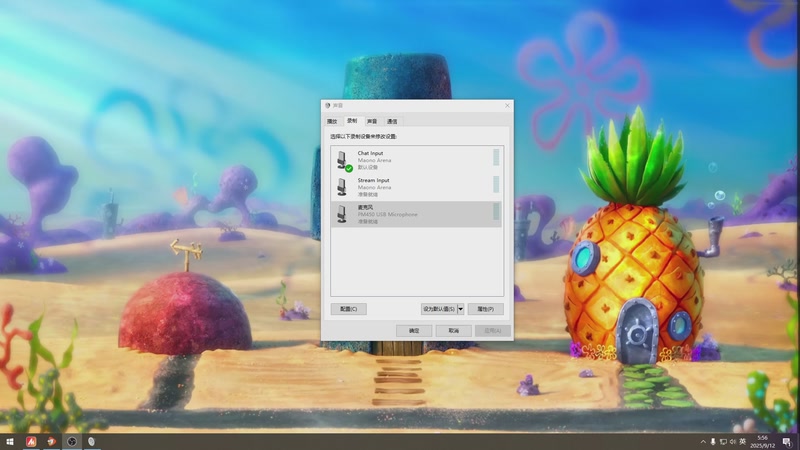Click the 配置(C) configure button
The image size is (800, 450).
(348, 309)
